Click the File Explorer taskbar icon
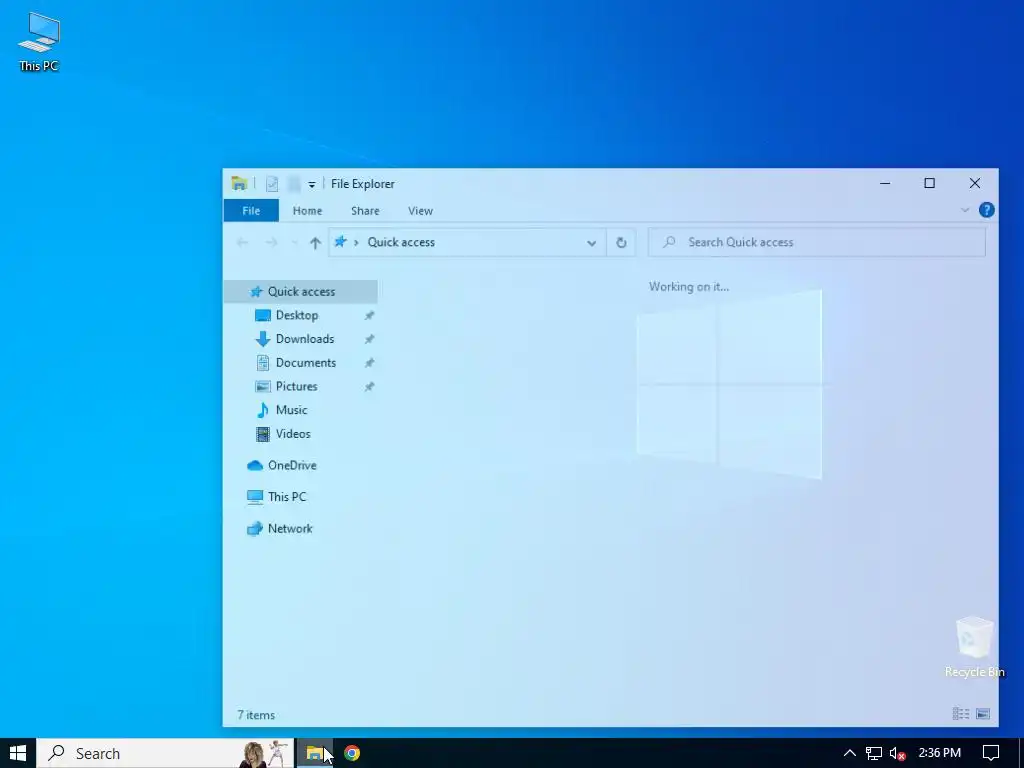1024x768 pixels. tap(315, 753)
